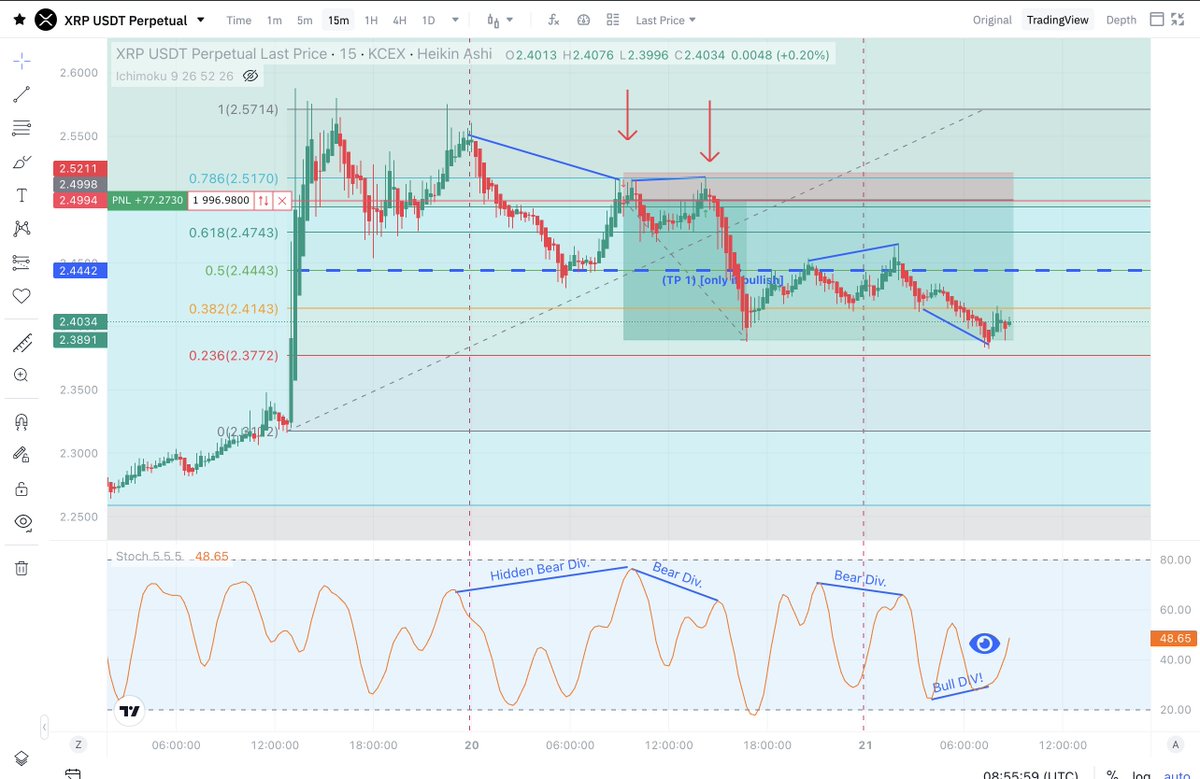Toggle hide all drawings eye icon

coord(21,522)
